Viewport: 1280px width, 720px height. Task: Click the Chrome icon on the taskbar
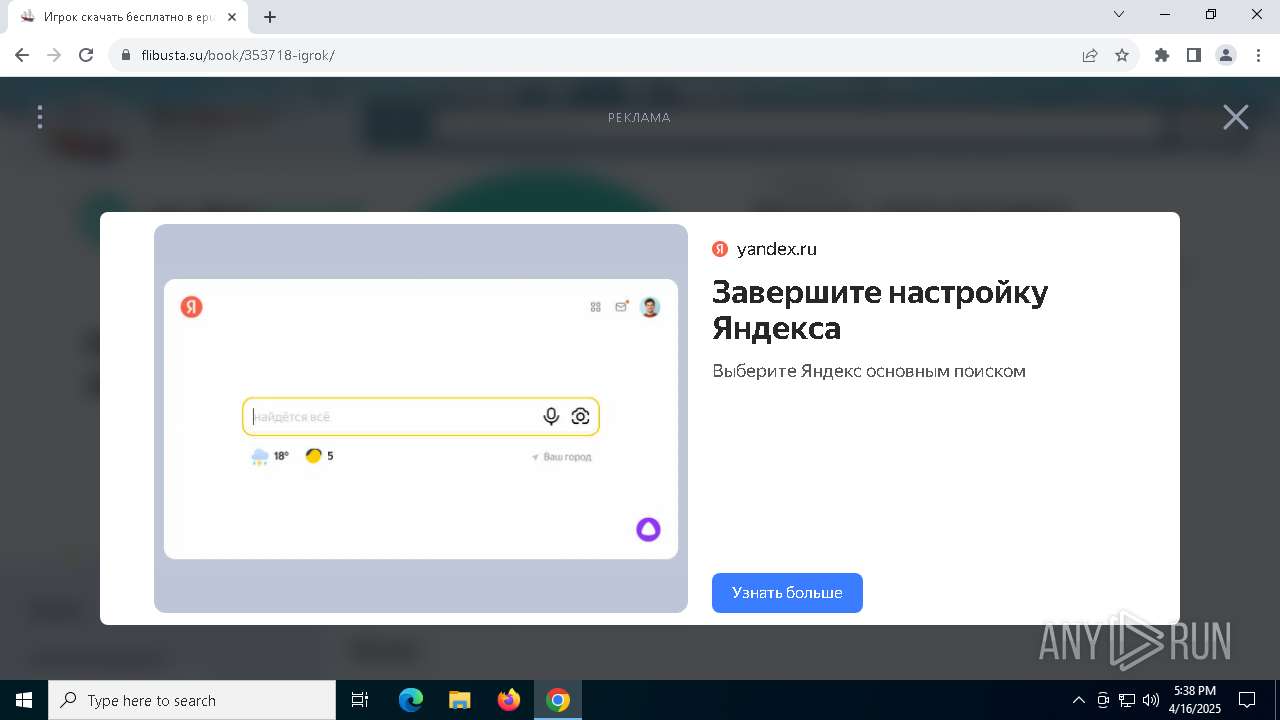pos(558,700)
